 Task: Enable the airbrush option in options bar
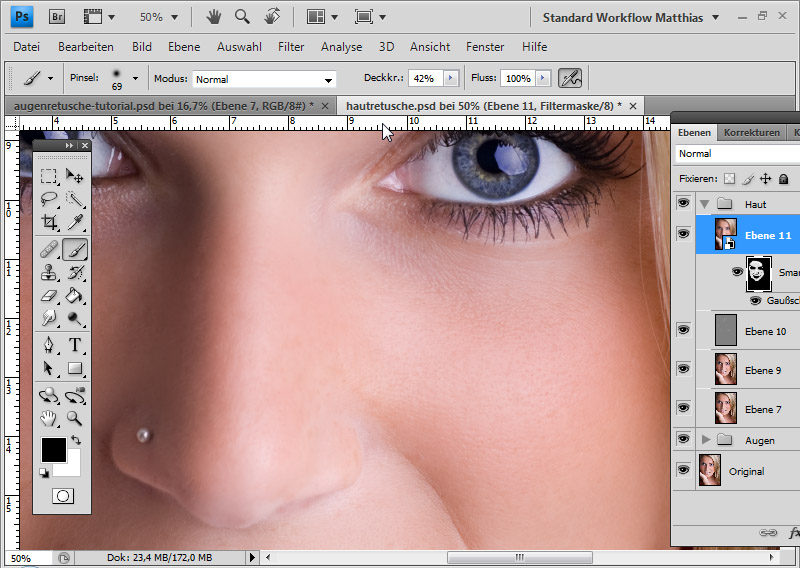coord(570,78)
